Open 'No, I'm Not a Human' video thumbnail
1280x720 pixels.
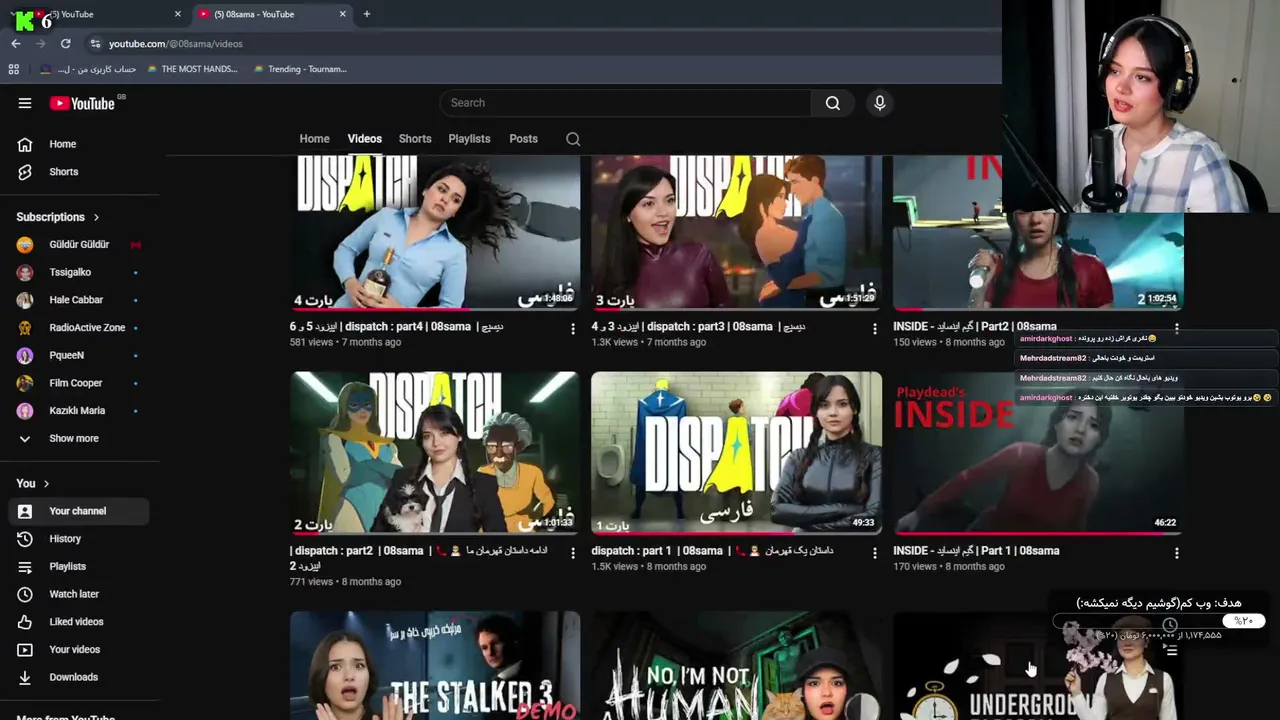pyautogui.click(x=737, y=666)
